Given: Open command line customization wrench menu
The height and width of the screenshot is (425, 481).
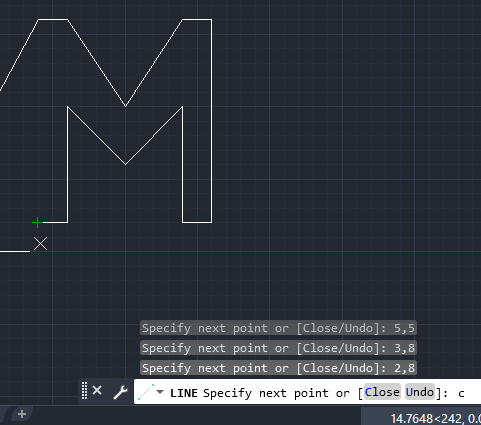Looking at the screenshot, I should point(120,392).
